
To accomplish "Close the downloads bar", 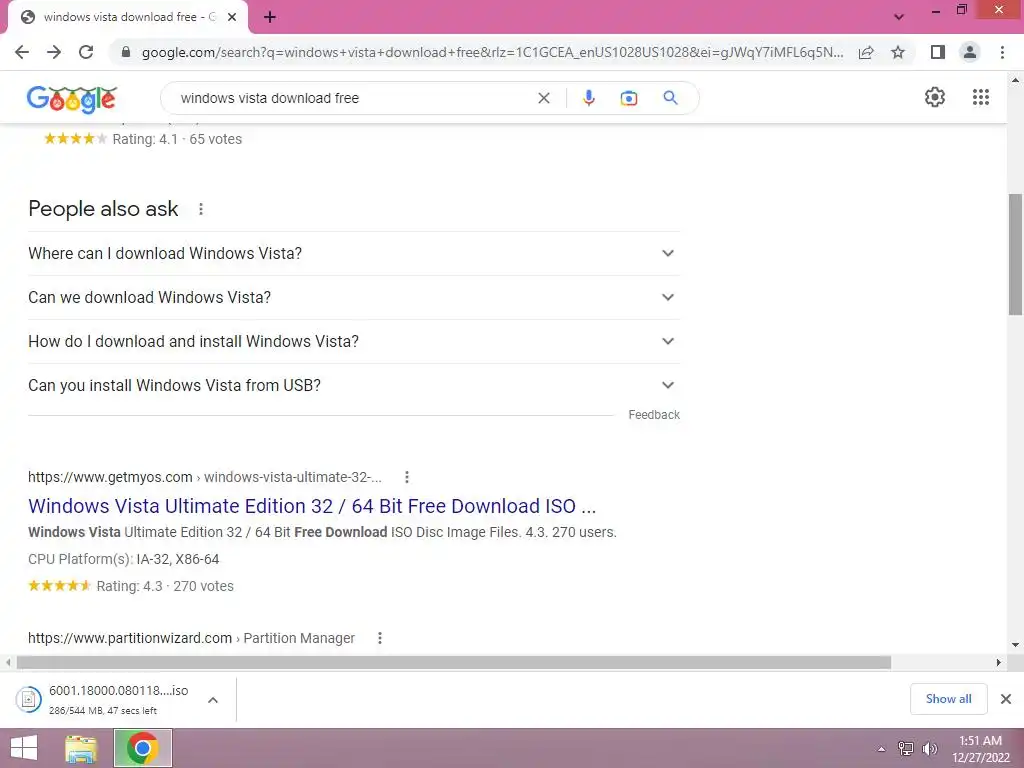I will [1006, 699].
